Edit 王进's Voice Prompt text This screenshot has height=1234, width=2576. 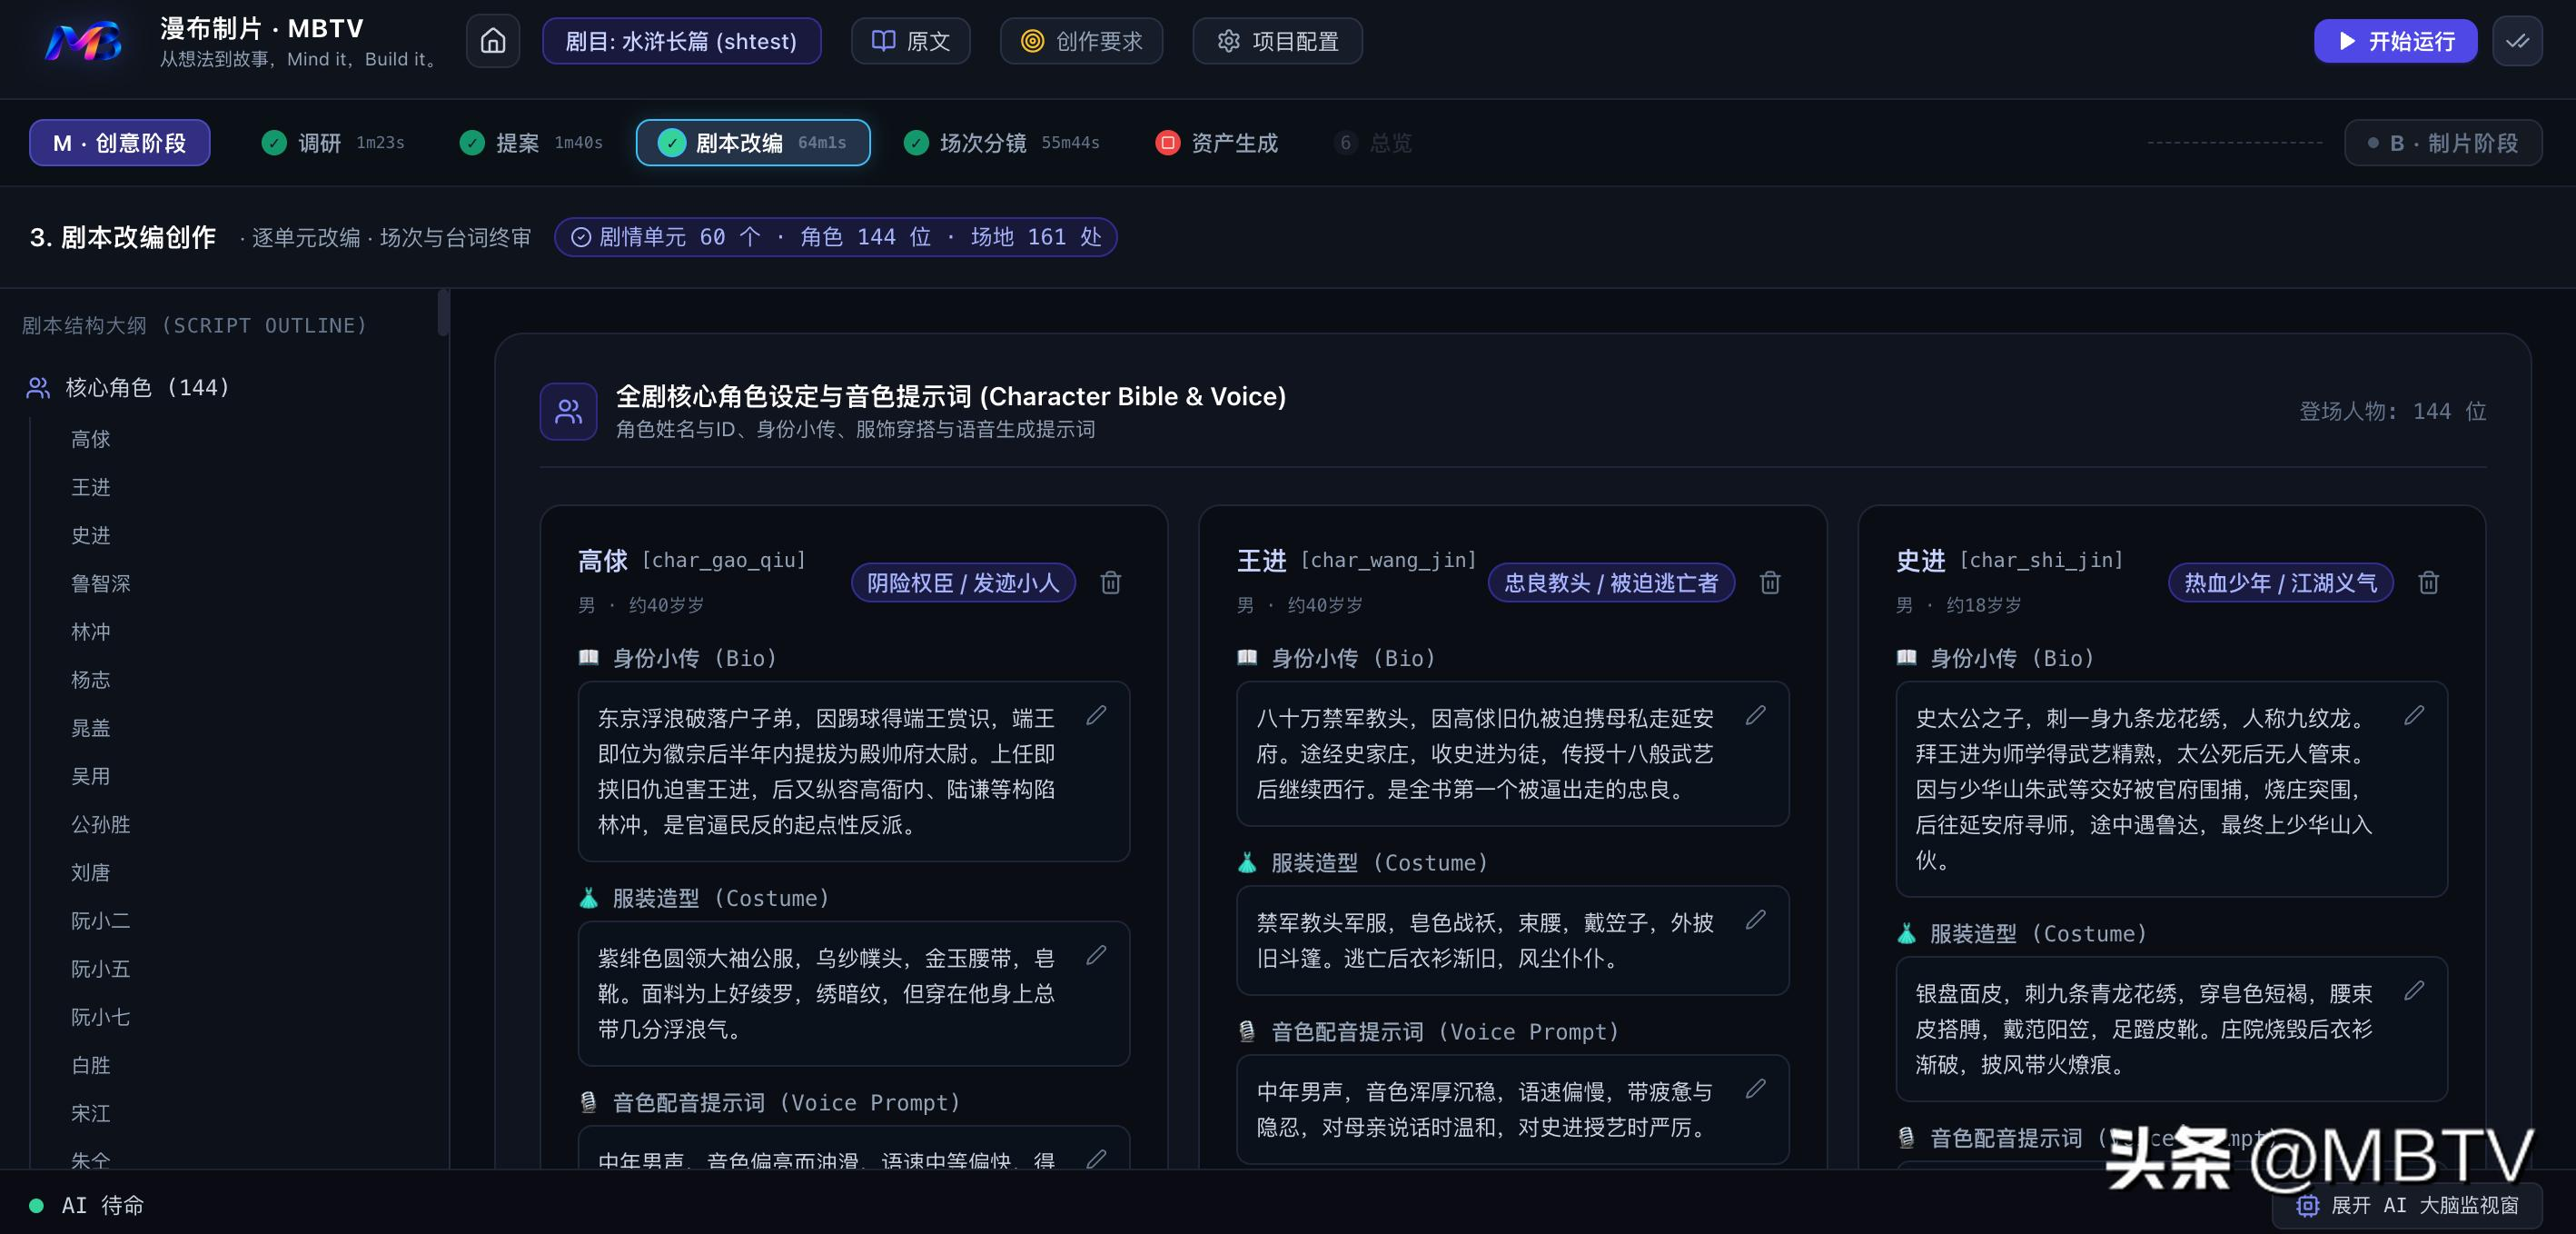click(1755, 1088)
